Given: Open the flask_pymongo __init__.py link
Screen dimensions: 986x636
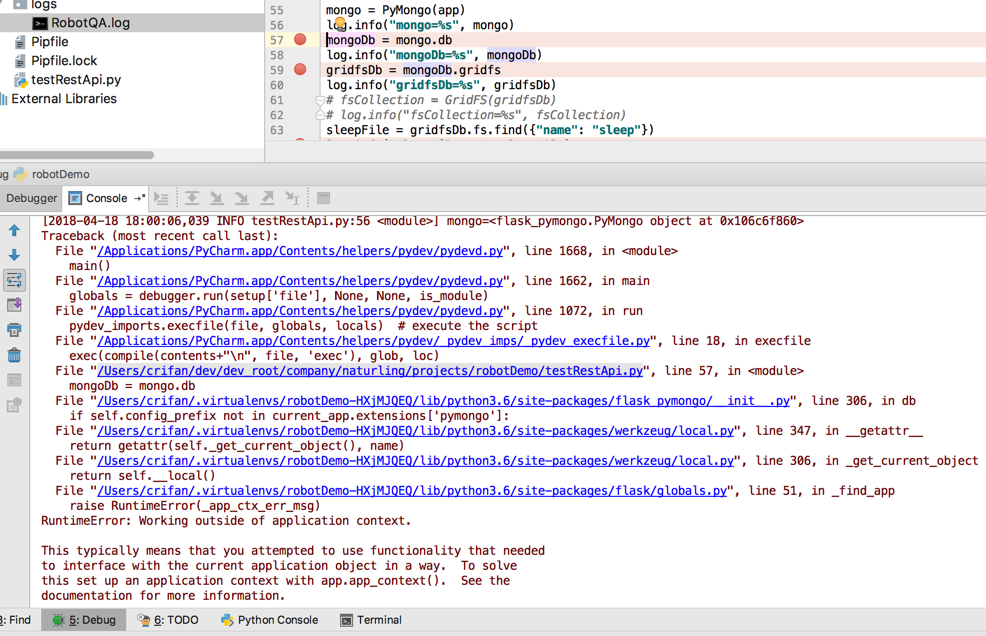Looking at the screenshot, I should pos(443,401).
